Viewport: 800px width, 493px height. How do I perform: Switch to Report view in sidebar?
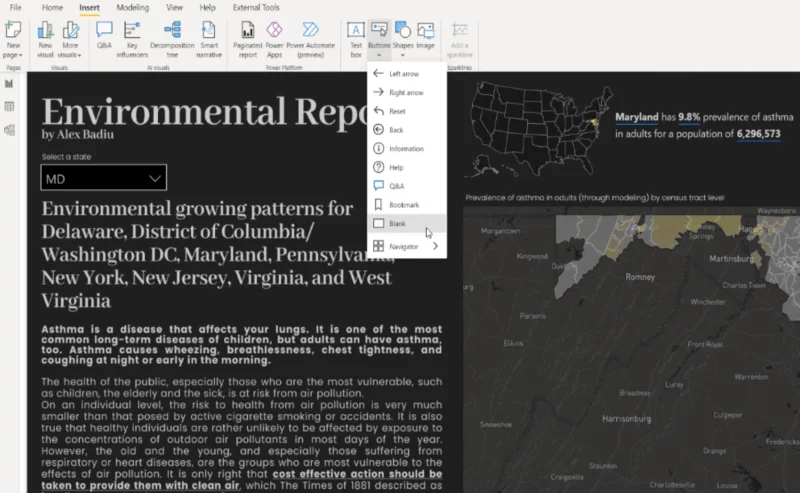(9, 83)
